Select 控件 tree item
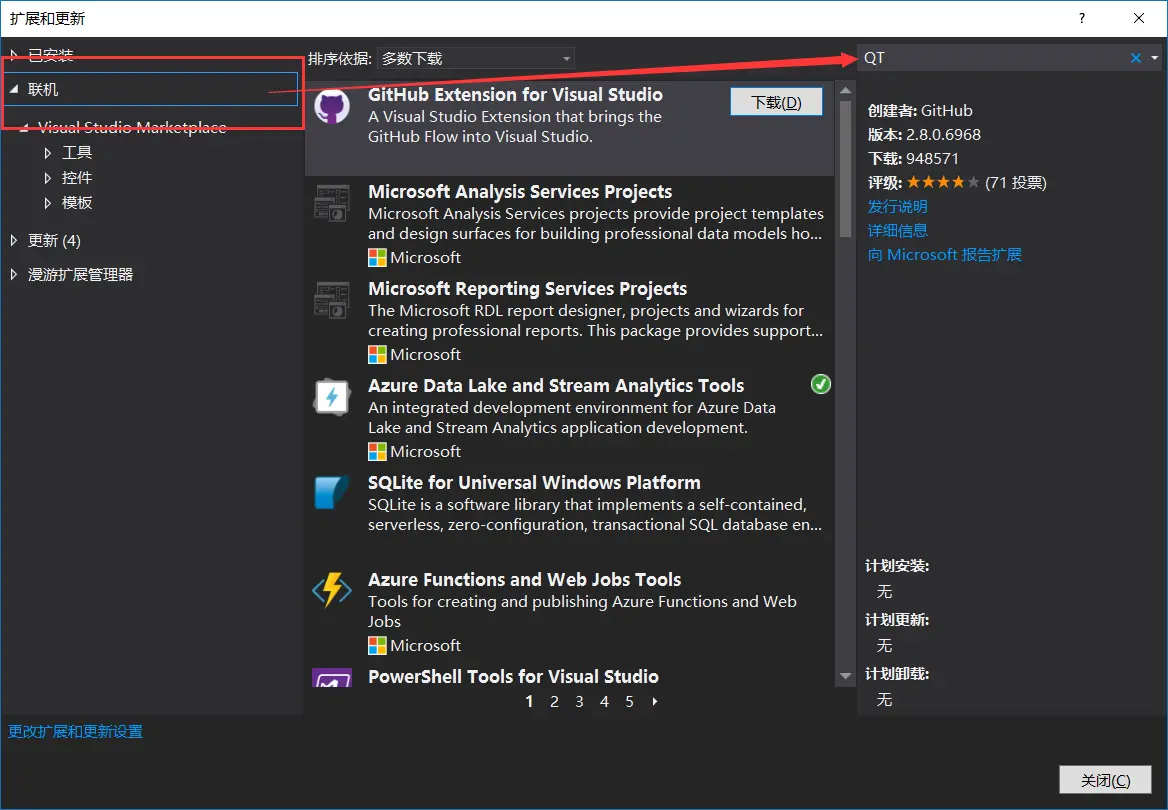Viewport: 1168px width, 810px height. (77, 178)
